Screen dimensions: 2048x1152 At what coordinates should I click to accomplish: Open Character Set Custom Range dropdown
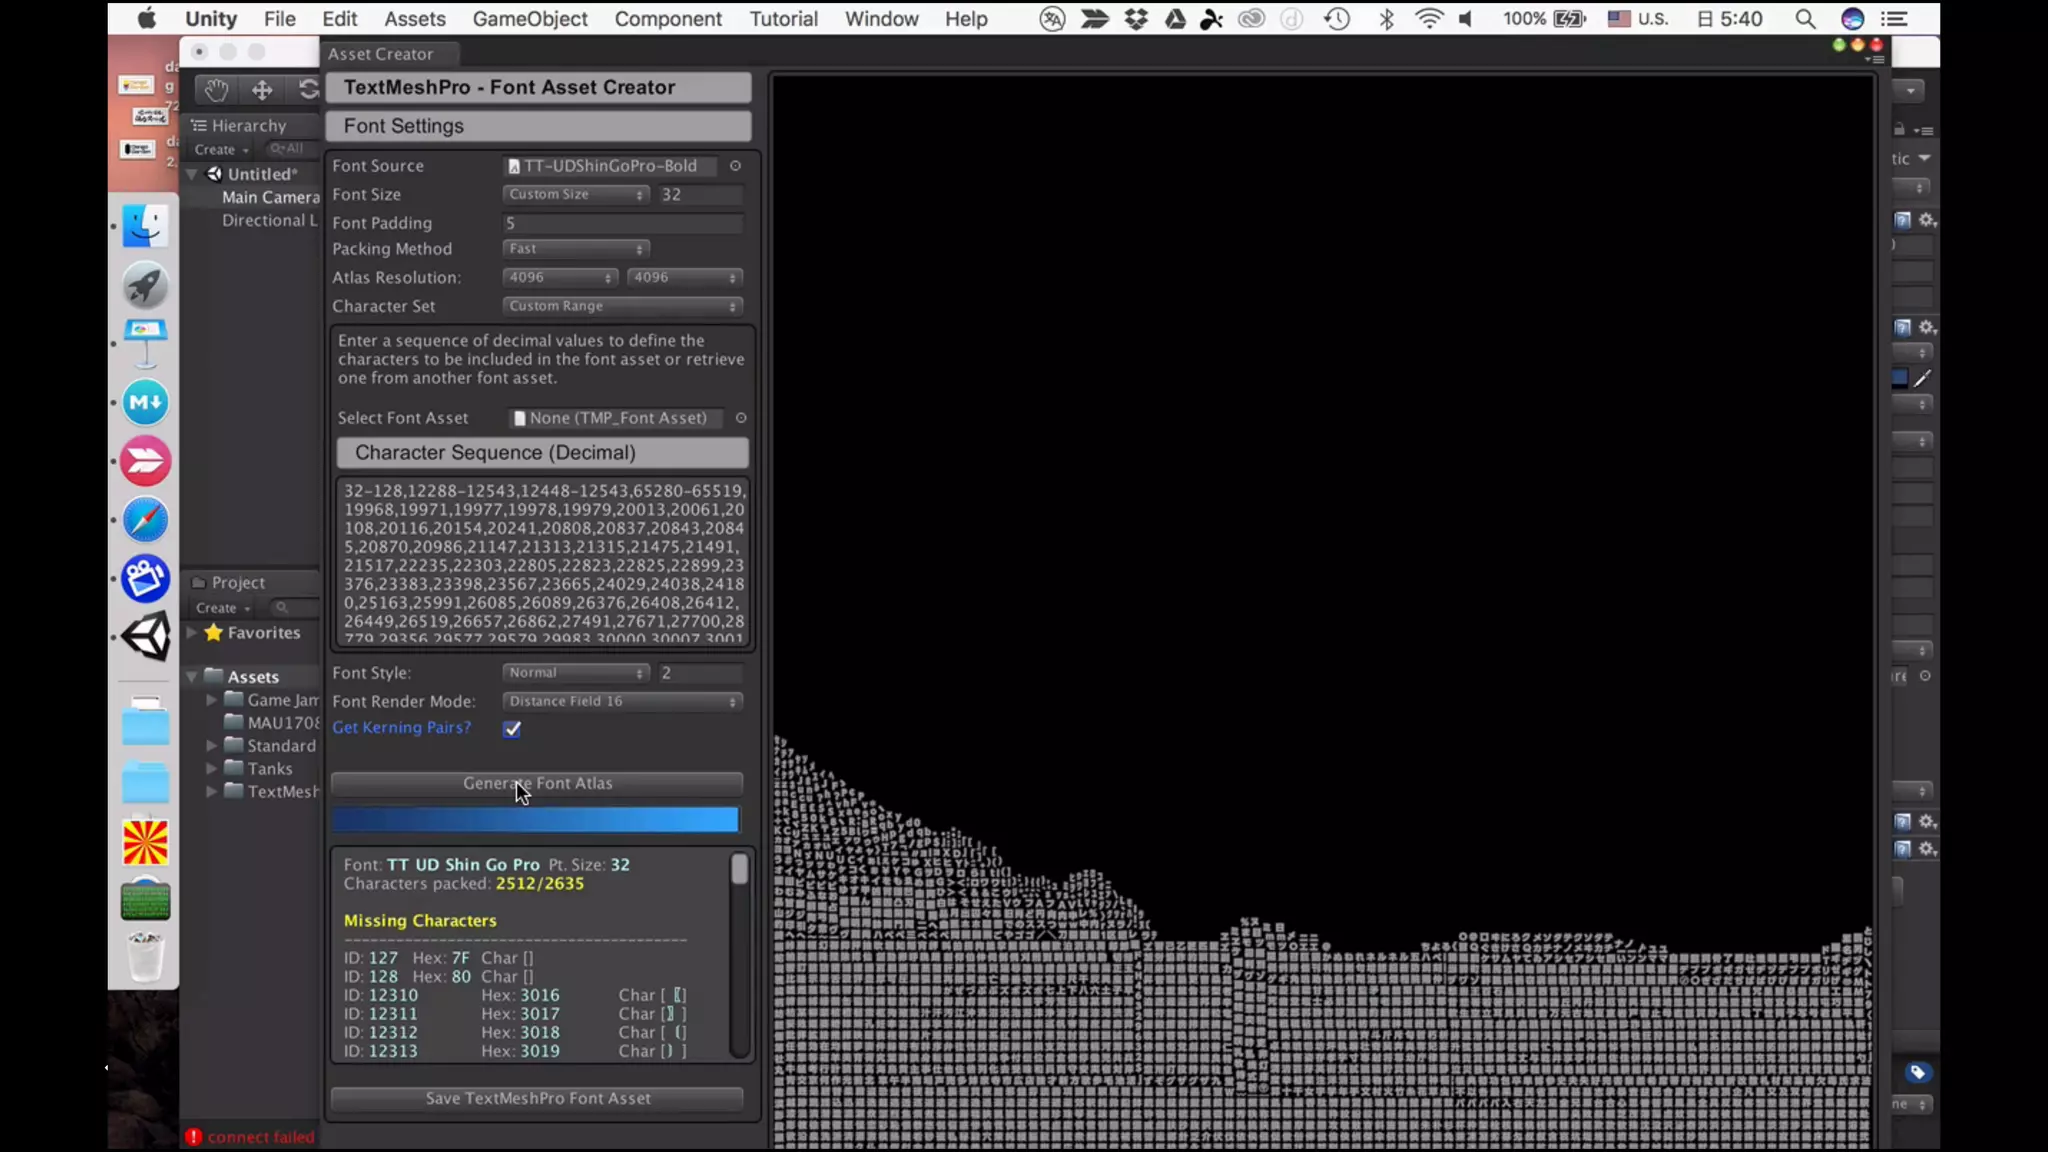coord(622,306)
